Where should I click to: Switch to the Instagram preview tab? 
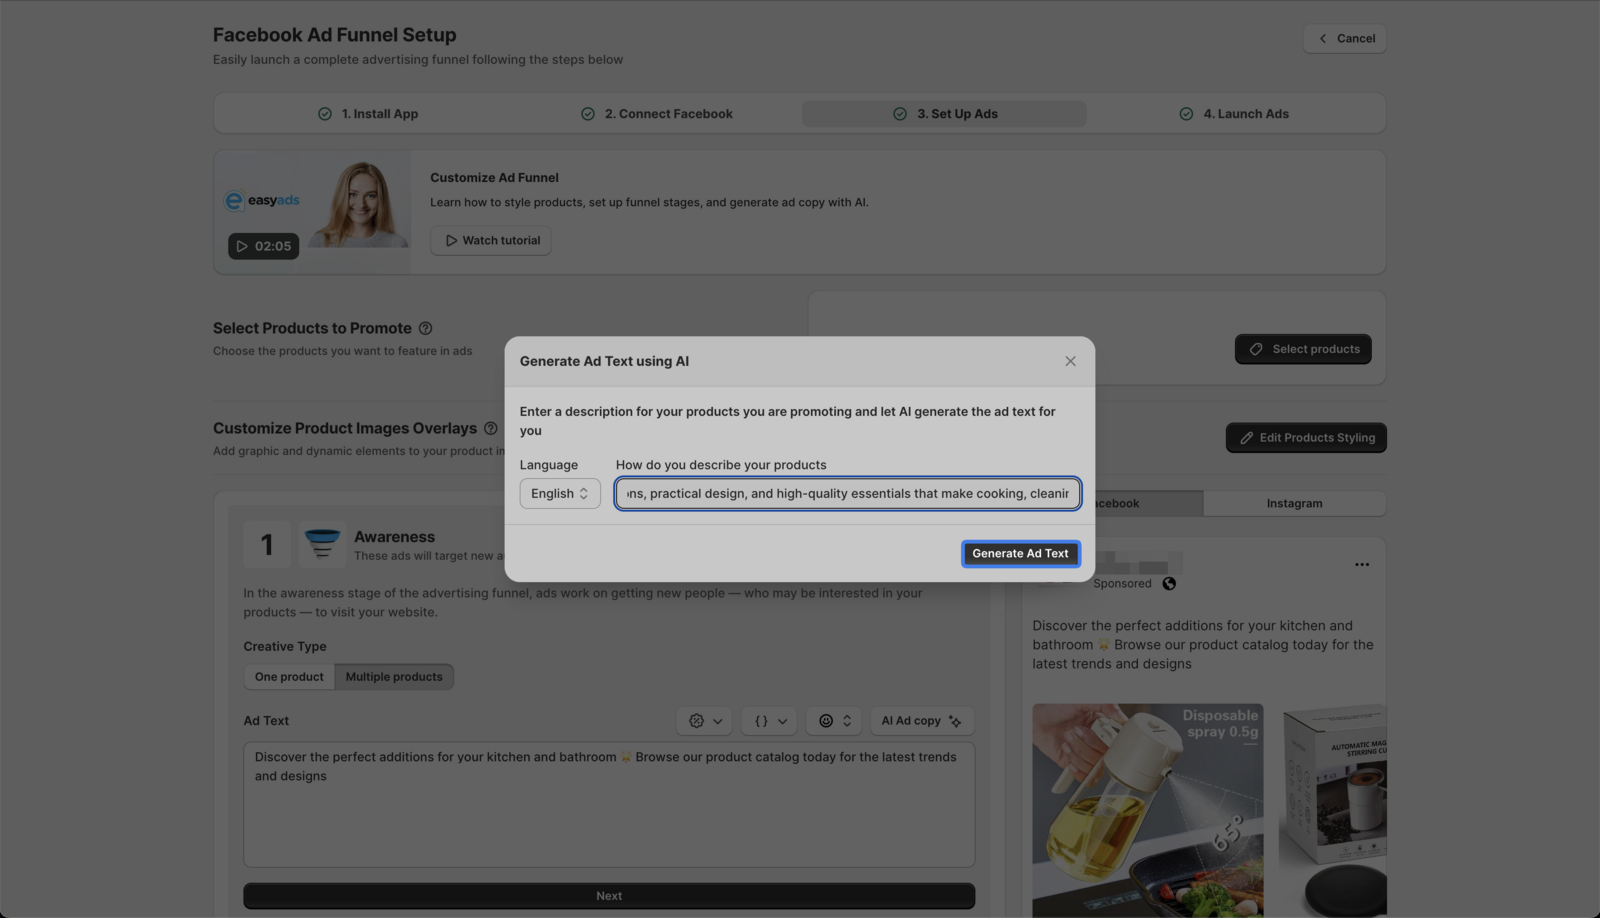pos(1294,503)
